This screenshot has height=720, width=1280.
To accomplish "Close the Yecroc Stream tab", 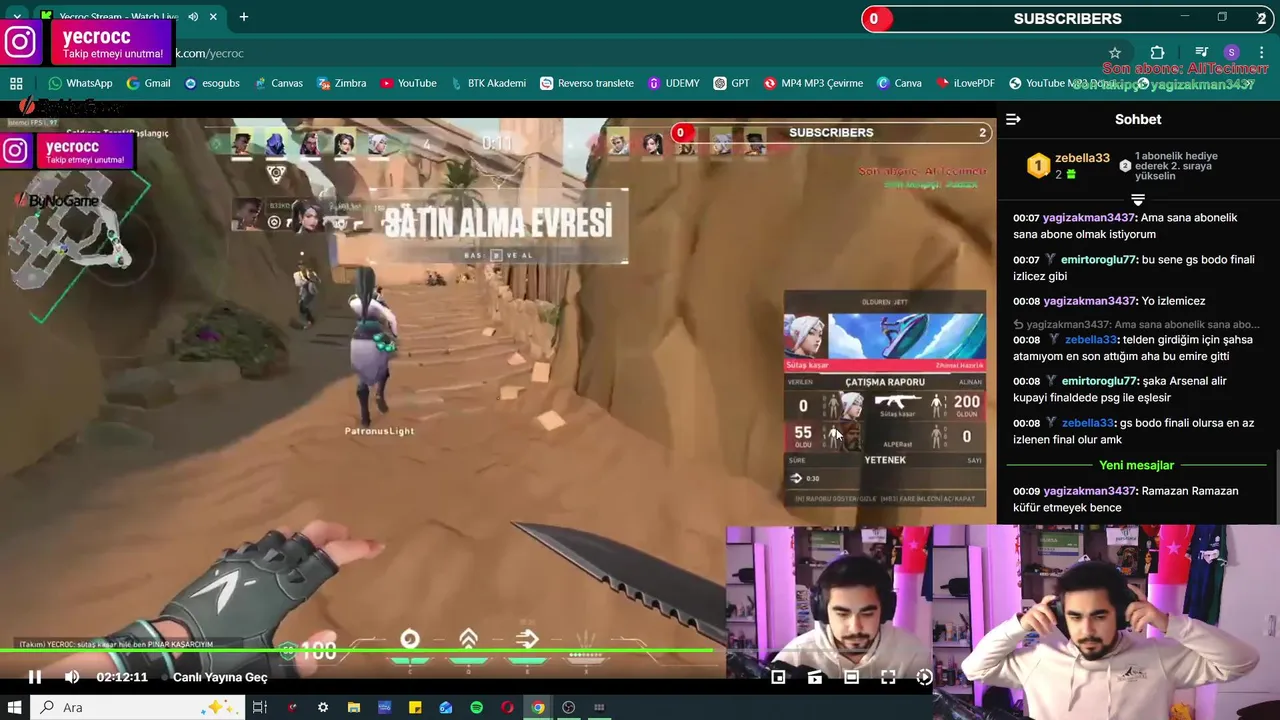I will tap(213, 17).
